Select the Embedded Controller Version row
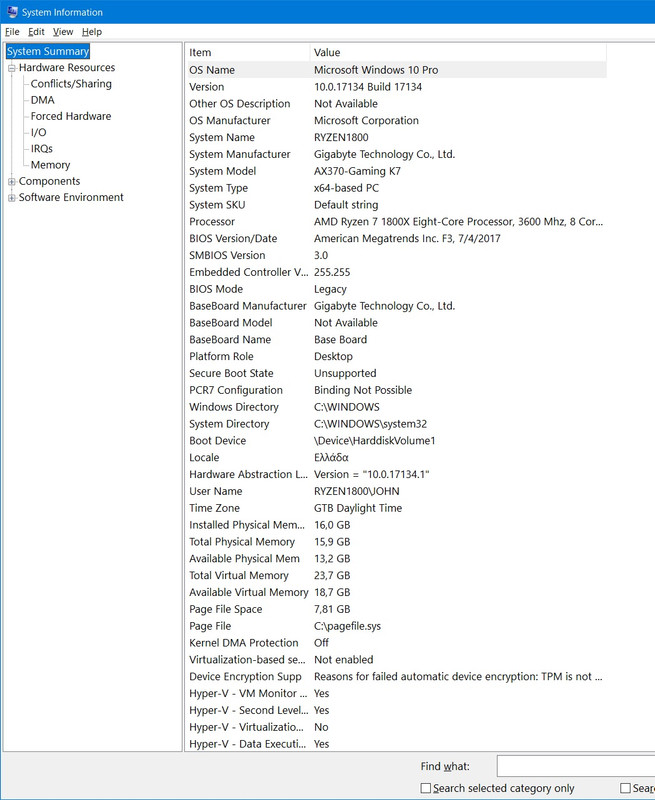Viewport: 655px width, 800px height. pos(397,272)
